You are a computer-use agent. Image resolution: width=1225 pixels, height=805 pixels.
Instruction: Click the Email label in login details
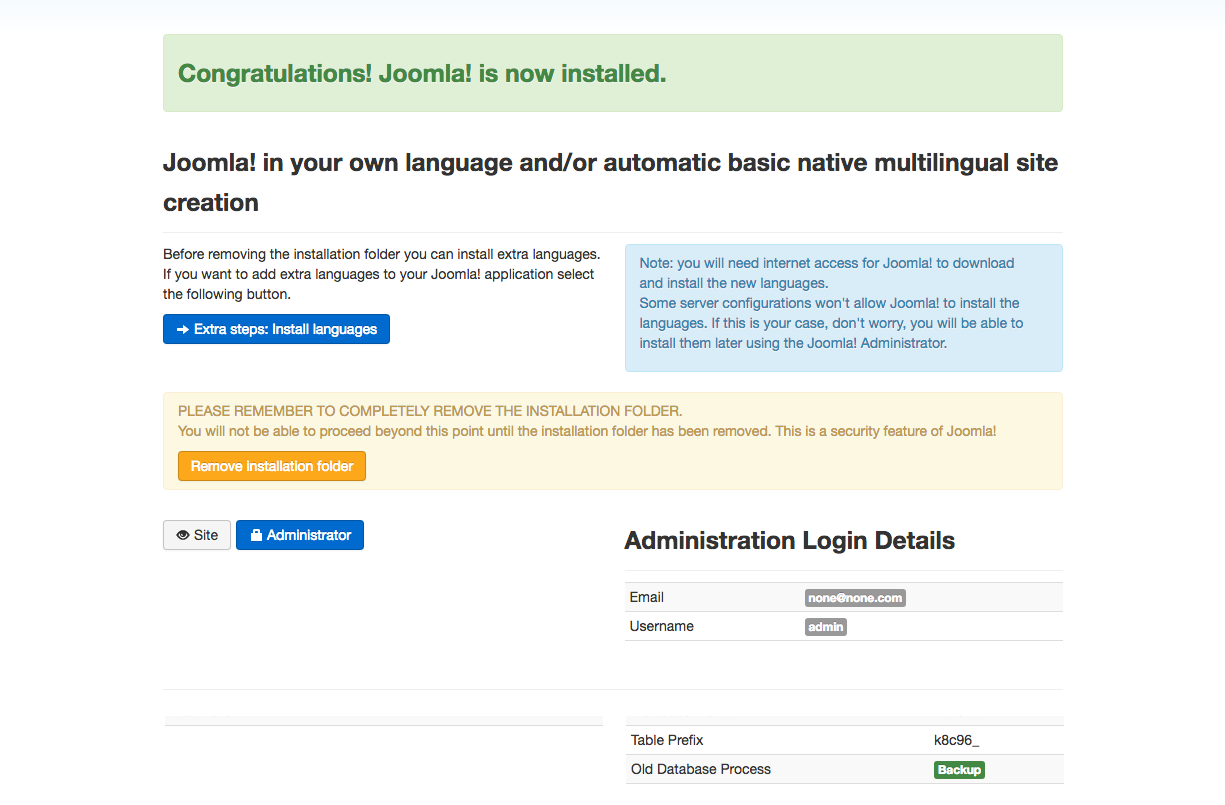click(647, 597)
